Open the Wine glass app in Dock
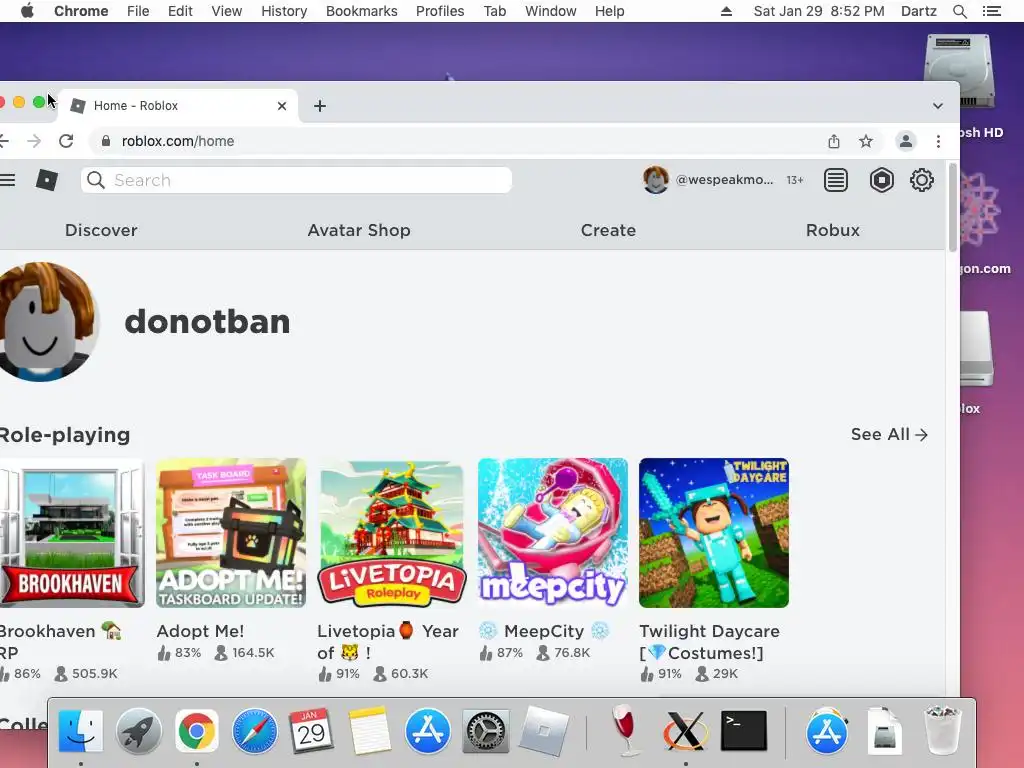Screen dimensions: 1024x768 pos(626,731)
